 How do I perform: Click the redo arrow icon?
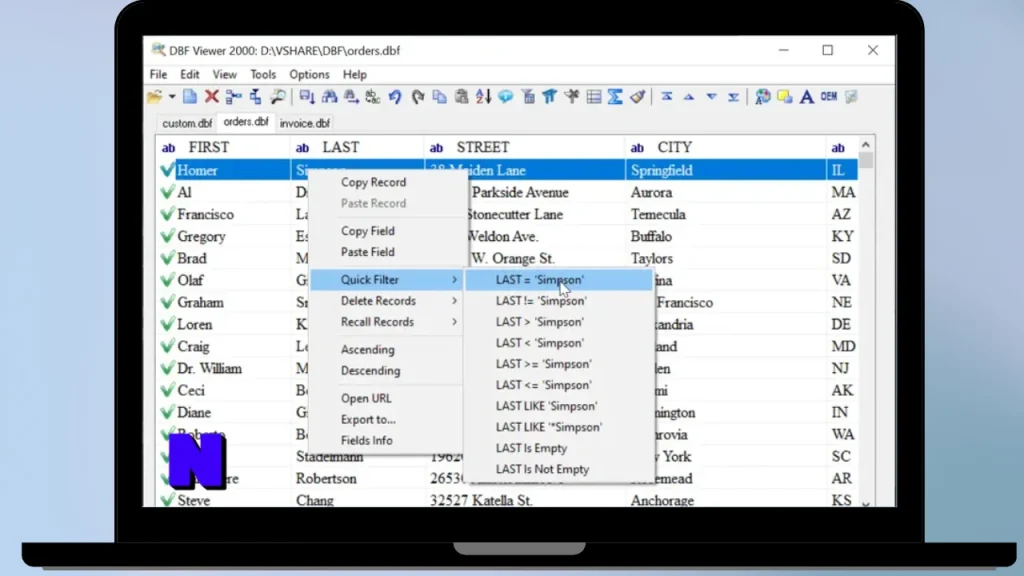point(418,97)
